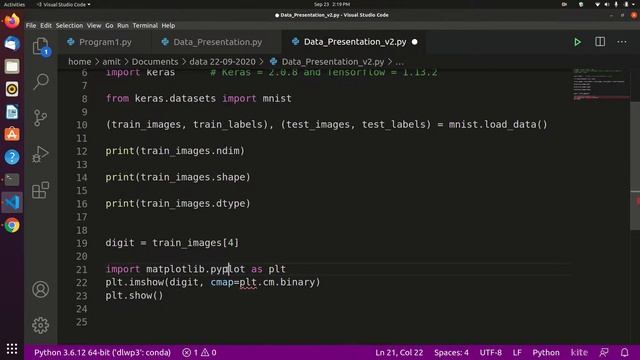Split the editor to the right
Viewport: 640px width, 360px height.
[600, 42]
